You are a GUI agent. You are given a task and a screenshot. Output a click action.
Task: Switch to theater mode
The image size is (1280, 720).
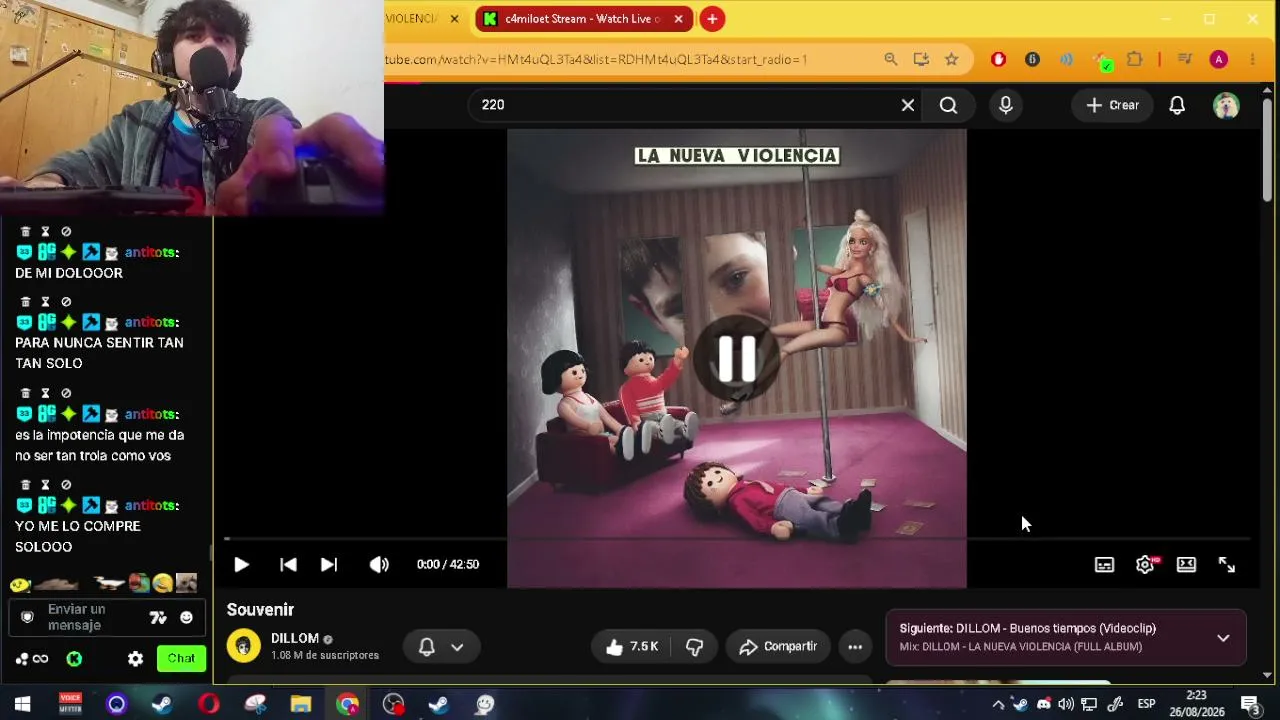[x=1186, y=564]
